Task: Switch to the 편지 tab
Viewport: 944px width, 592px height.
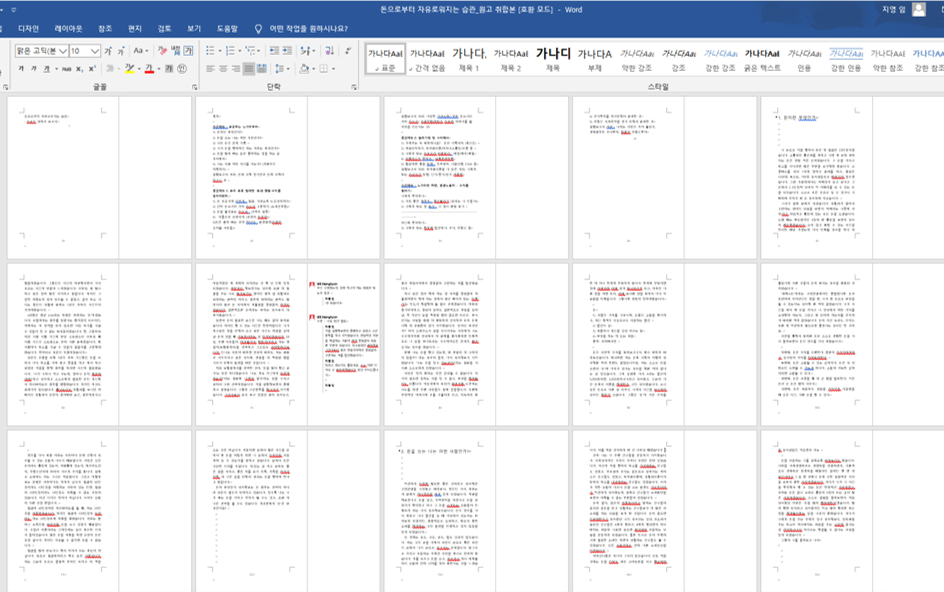Action: point(135,28)
